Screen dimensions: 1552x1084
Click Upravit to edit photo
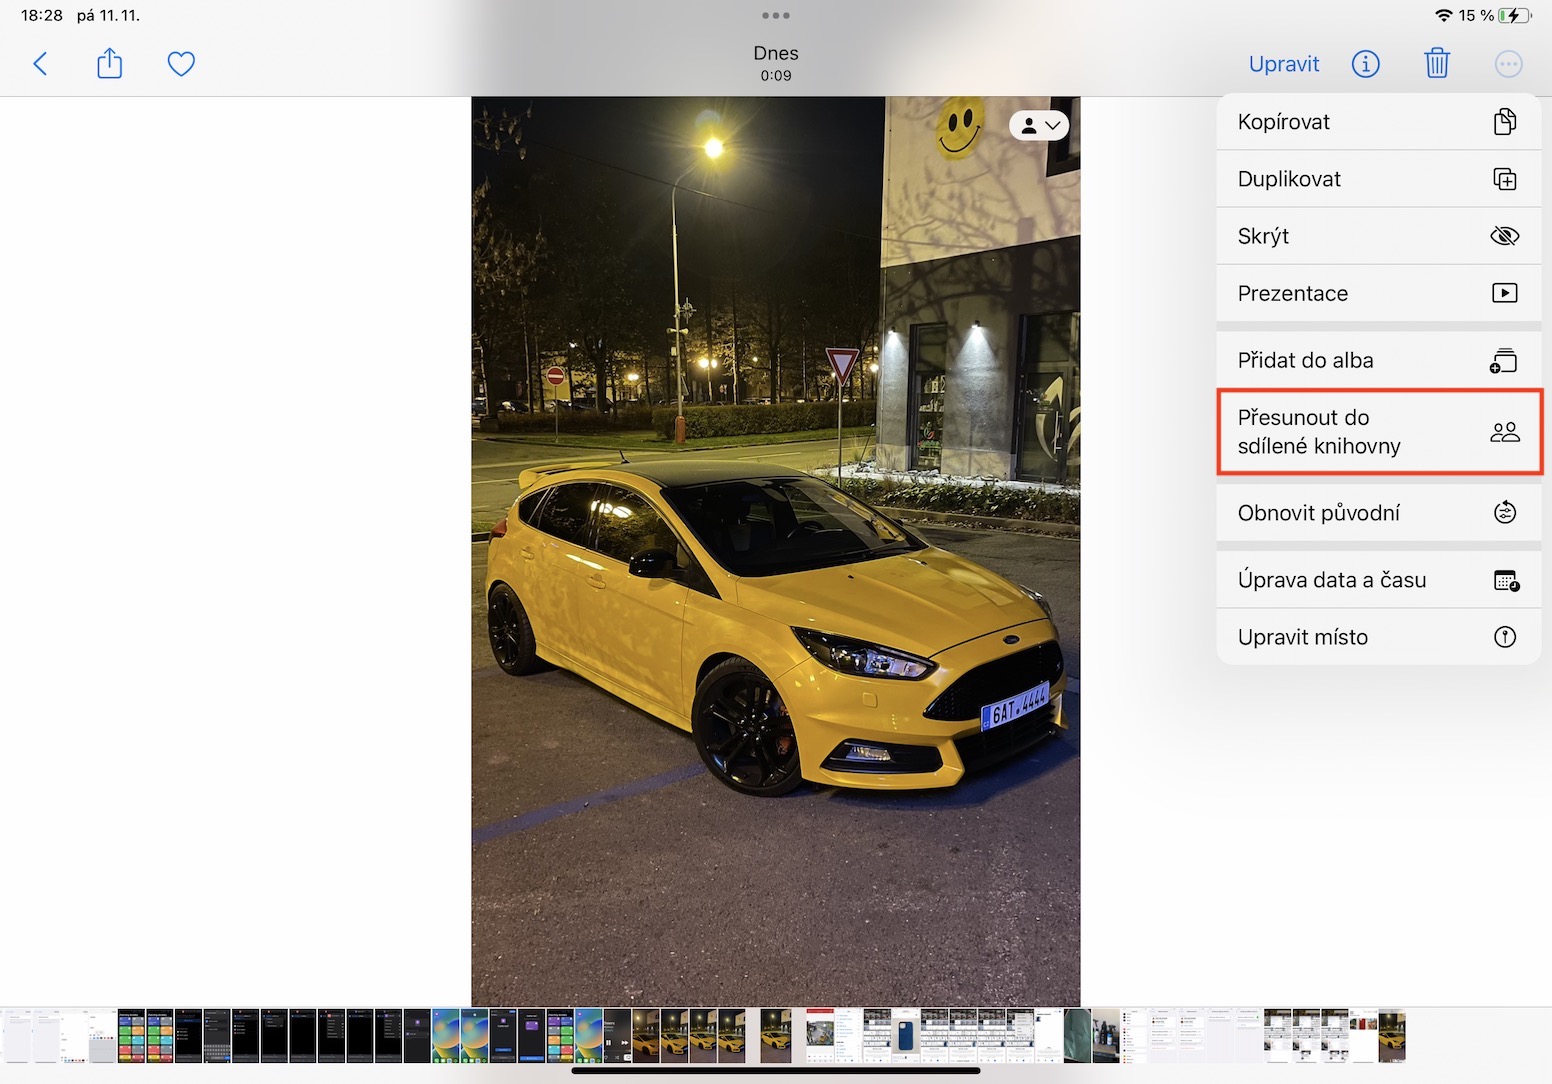click(1283, 65)
